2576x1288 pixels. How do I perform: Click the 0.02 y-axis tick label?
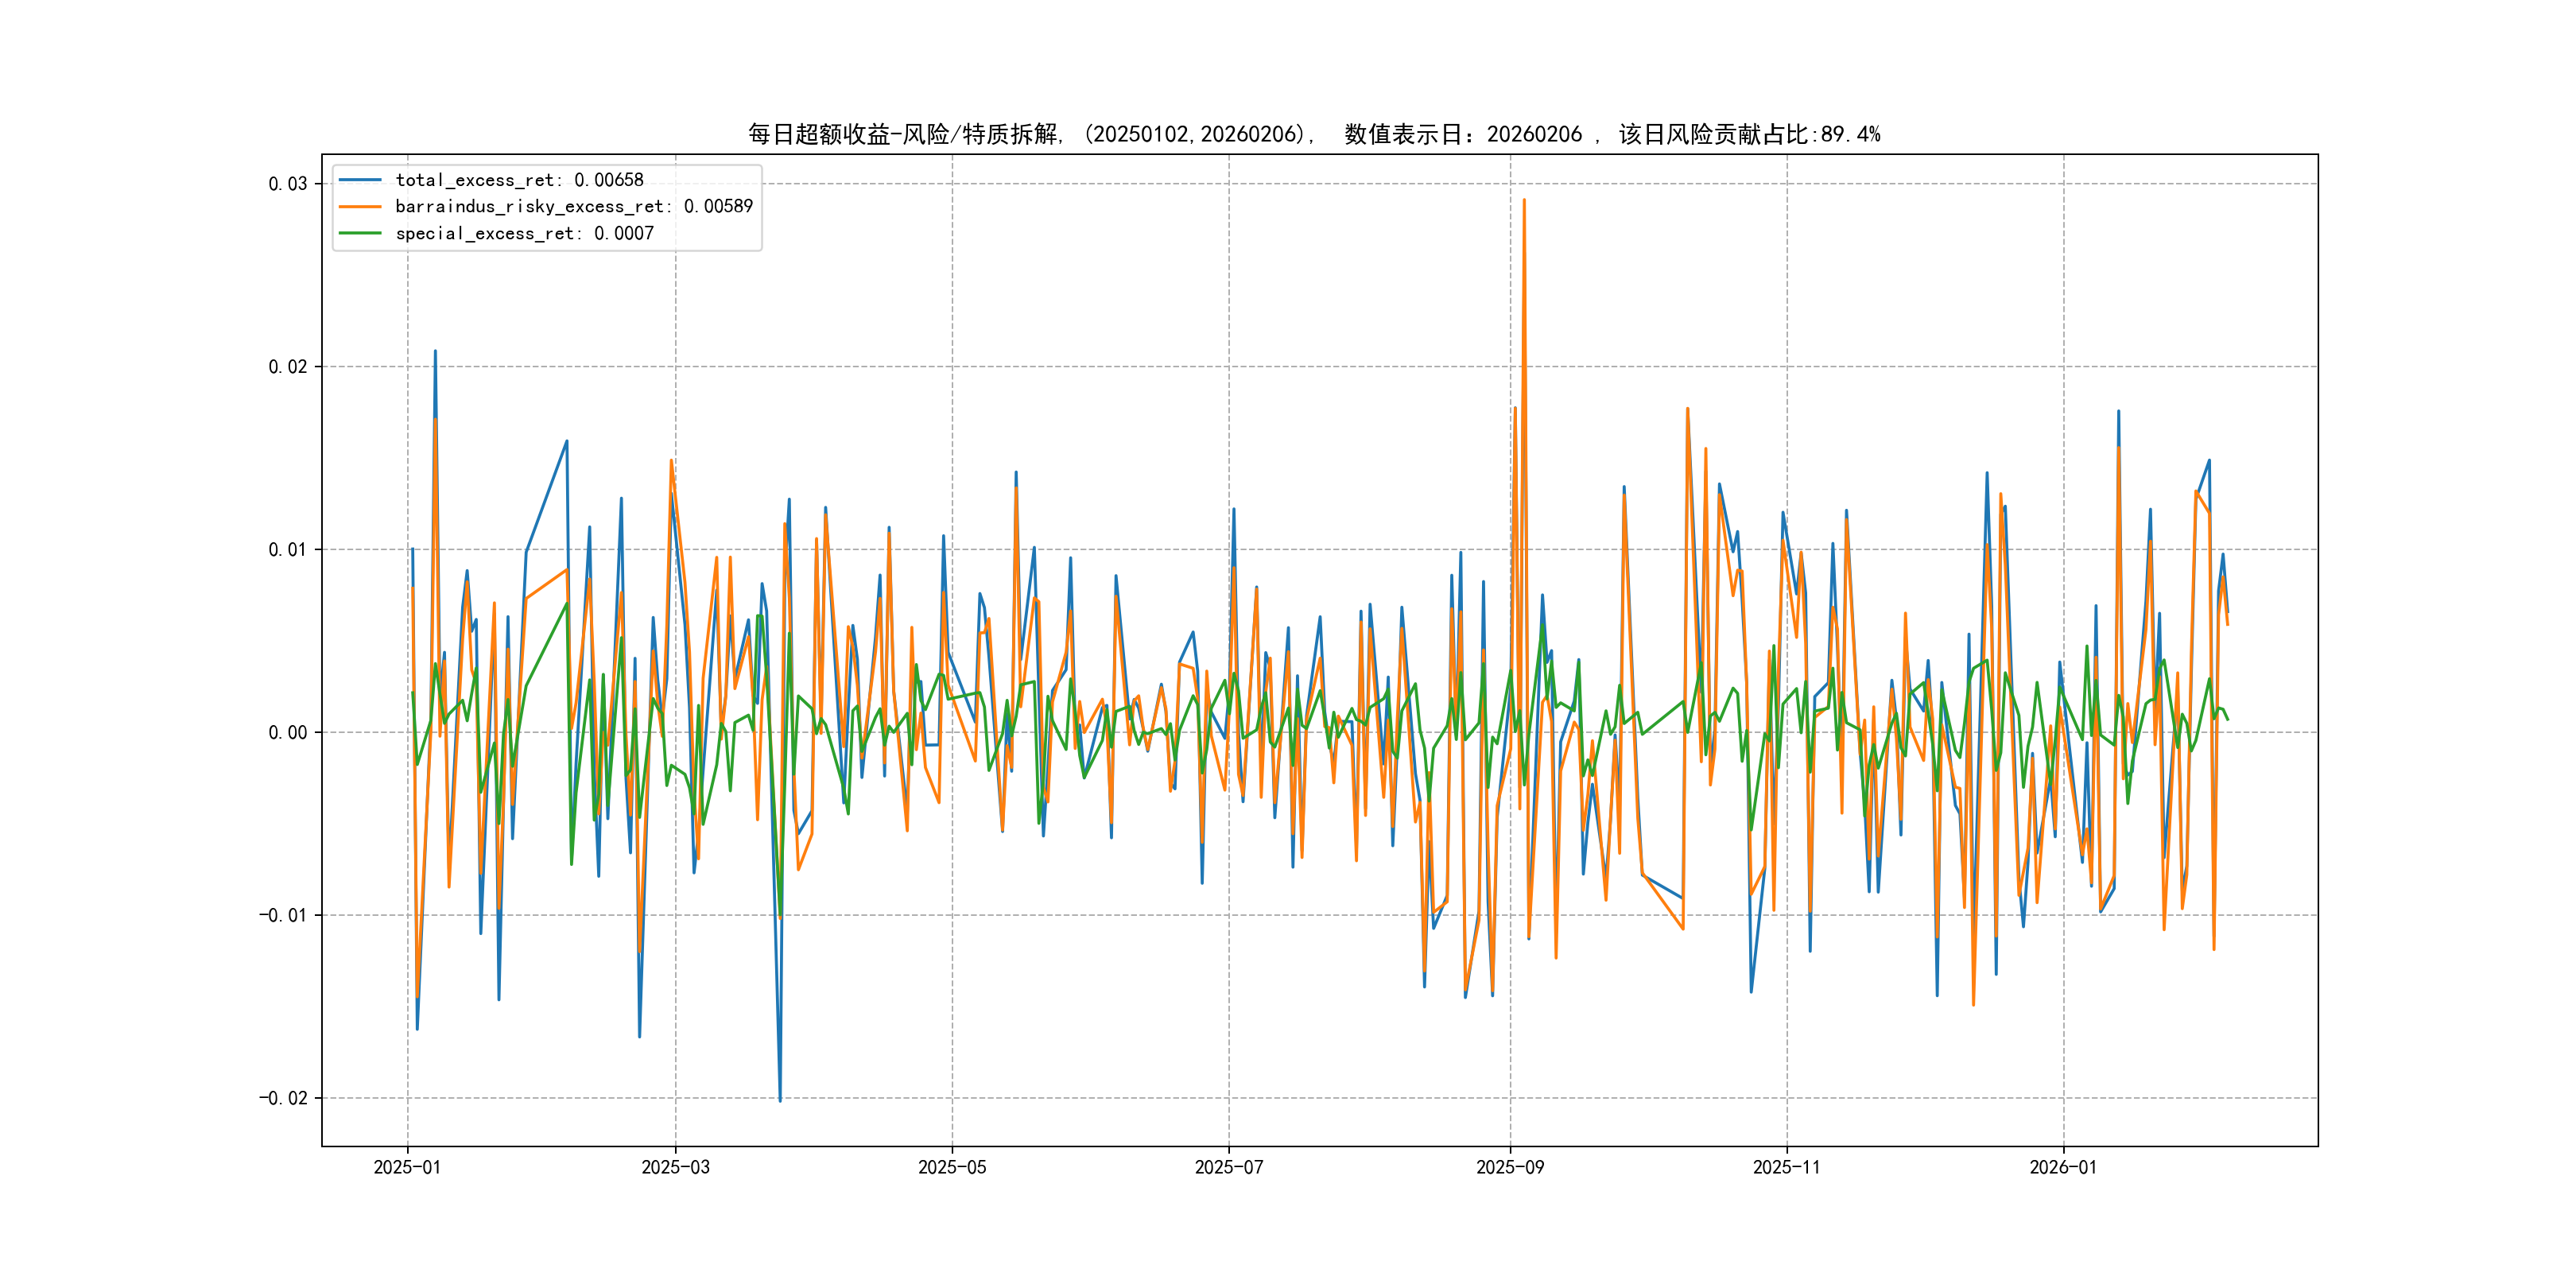(287, 367)
